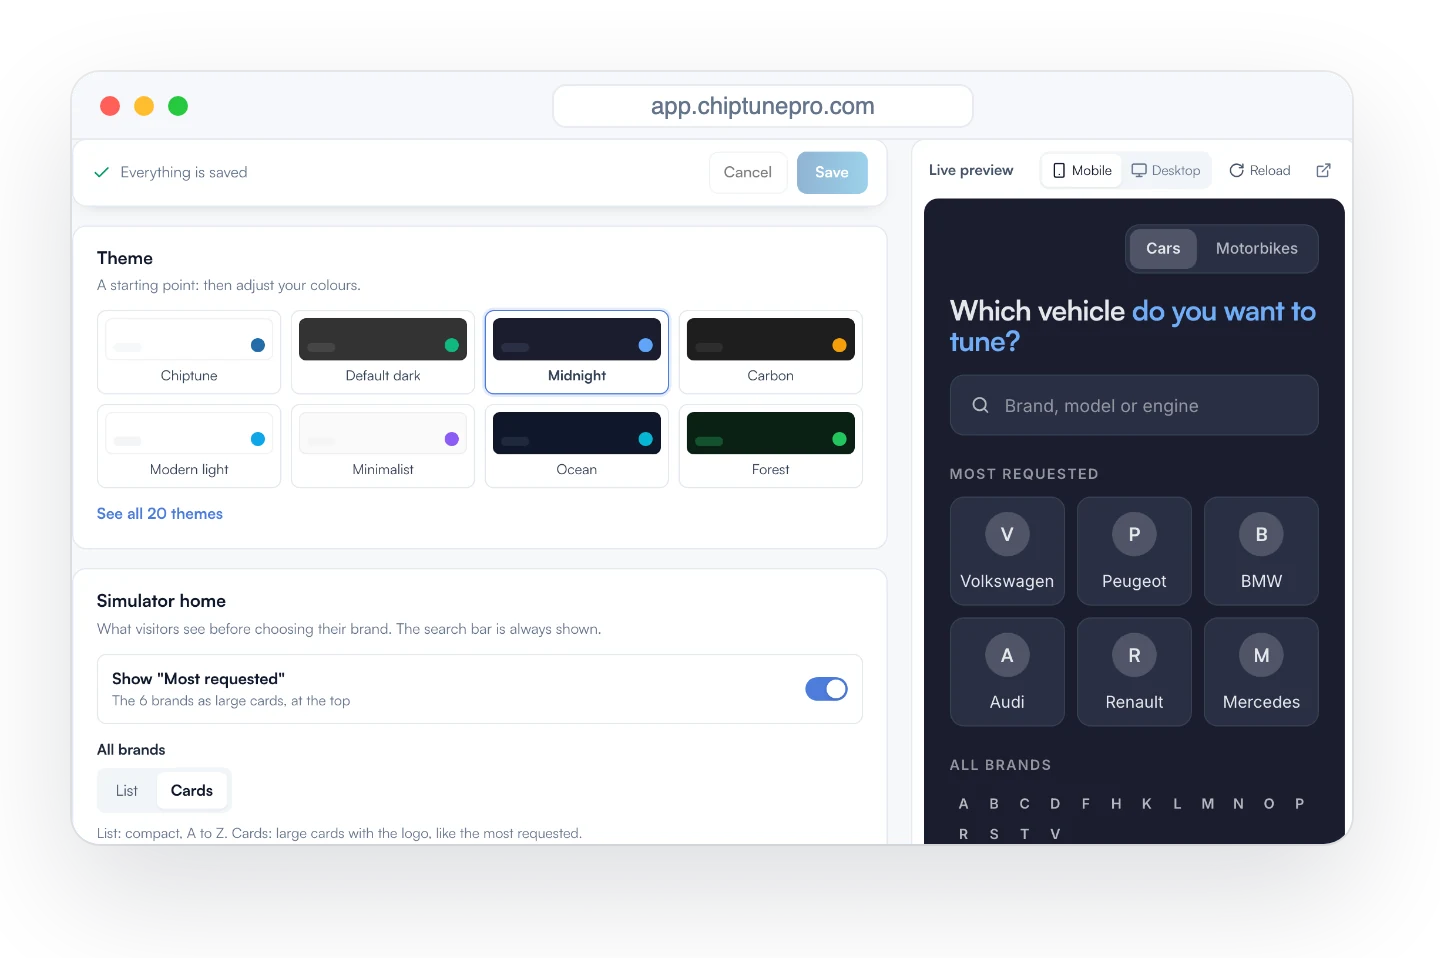Click the Save button
Screen dimensions: 1440x958
tap(832, 173)
